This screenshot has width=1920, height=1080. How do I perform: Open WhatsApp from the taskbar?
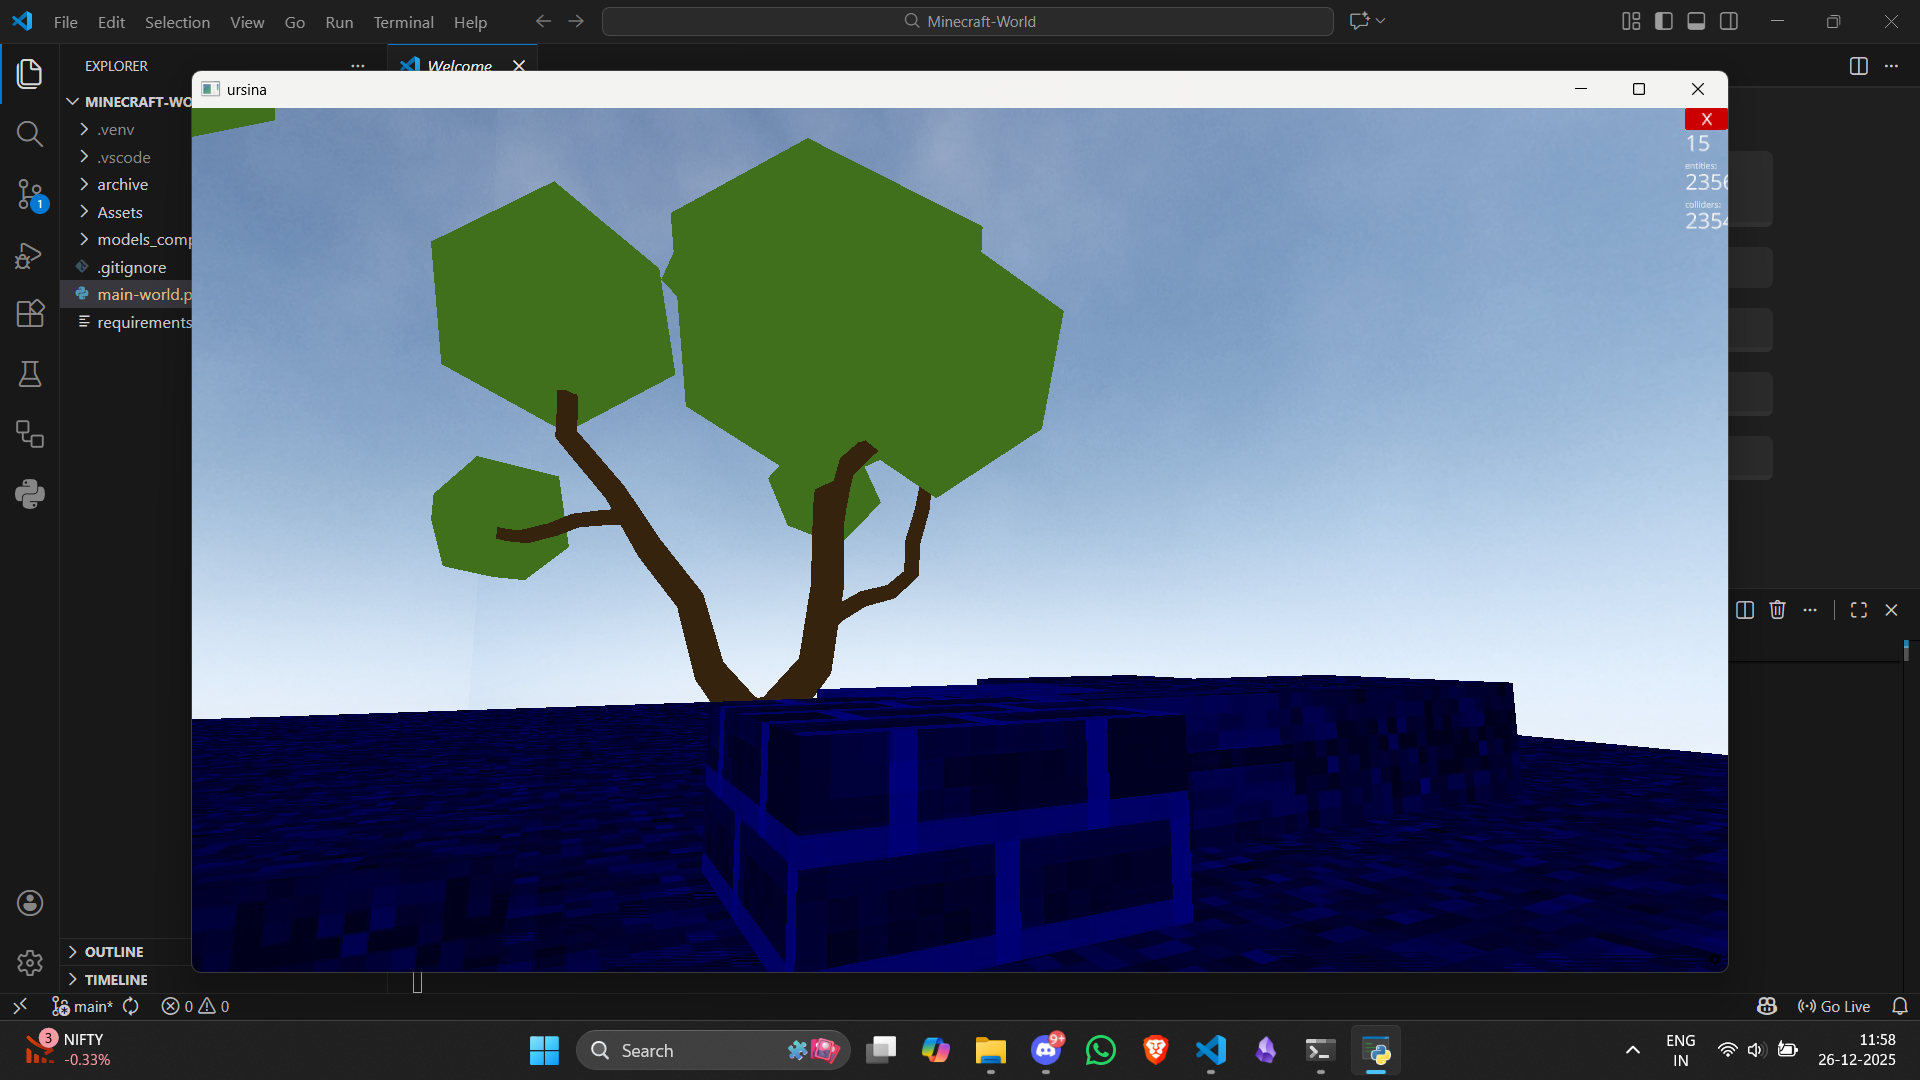click(1100, 1050)
